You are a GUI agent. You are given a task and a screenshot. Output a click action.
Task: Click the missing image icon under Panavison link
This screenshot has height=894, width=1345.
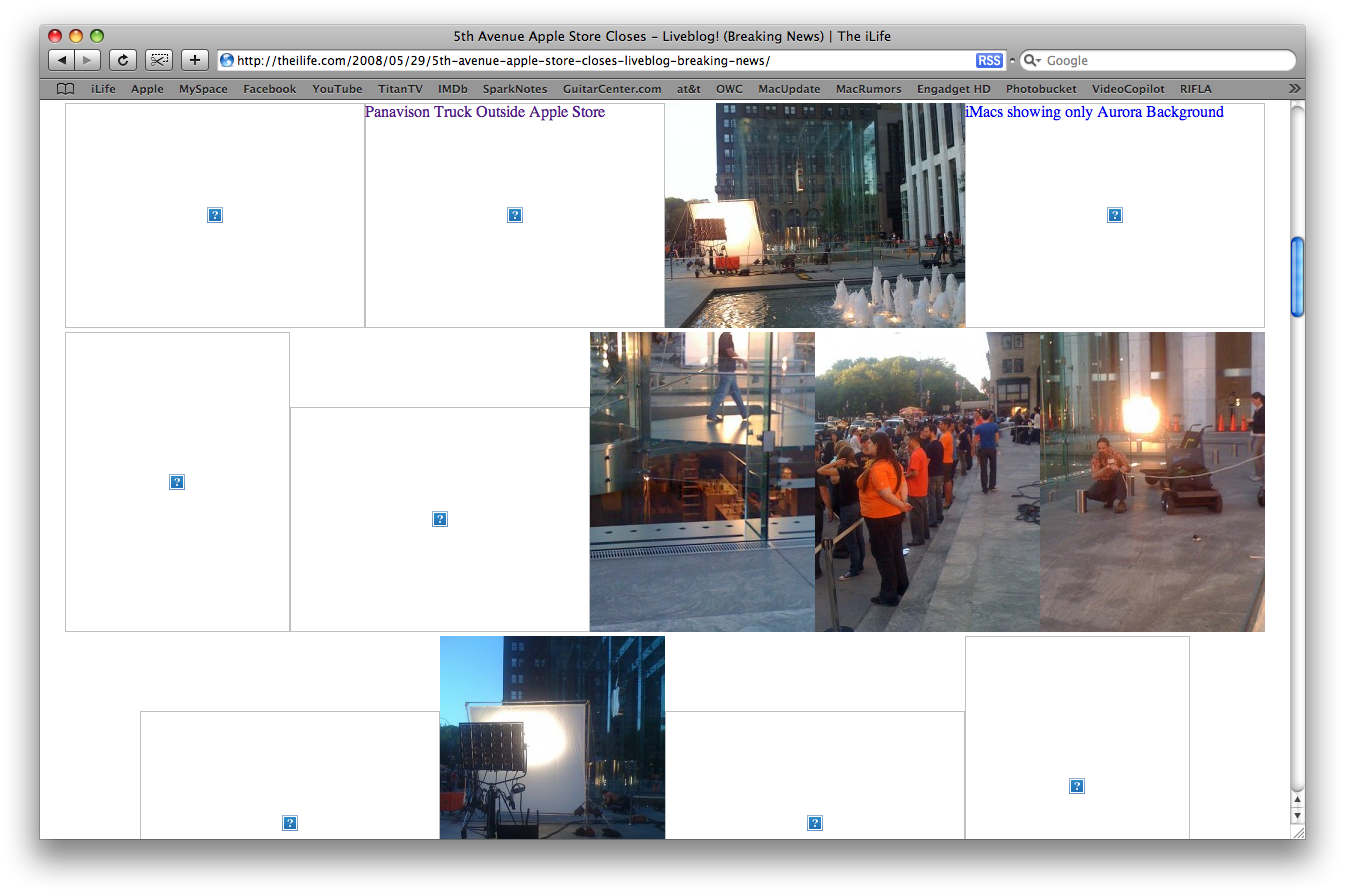pyautogui.click(x=515, y=215)
